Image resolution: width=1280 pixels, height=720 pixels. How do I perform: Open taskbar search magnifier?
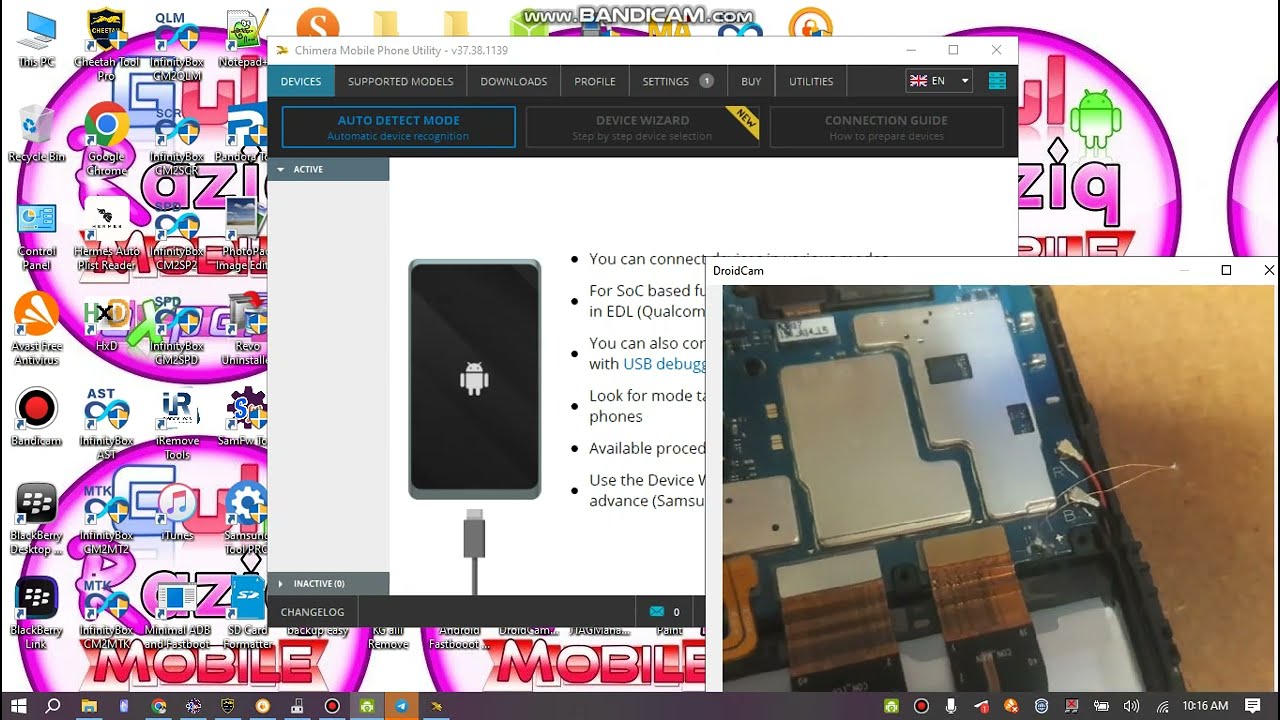(54, 706)
